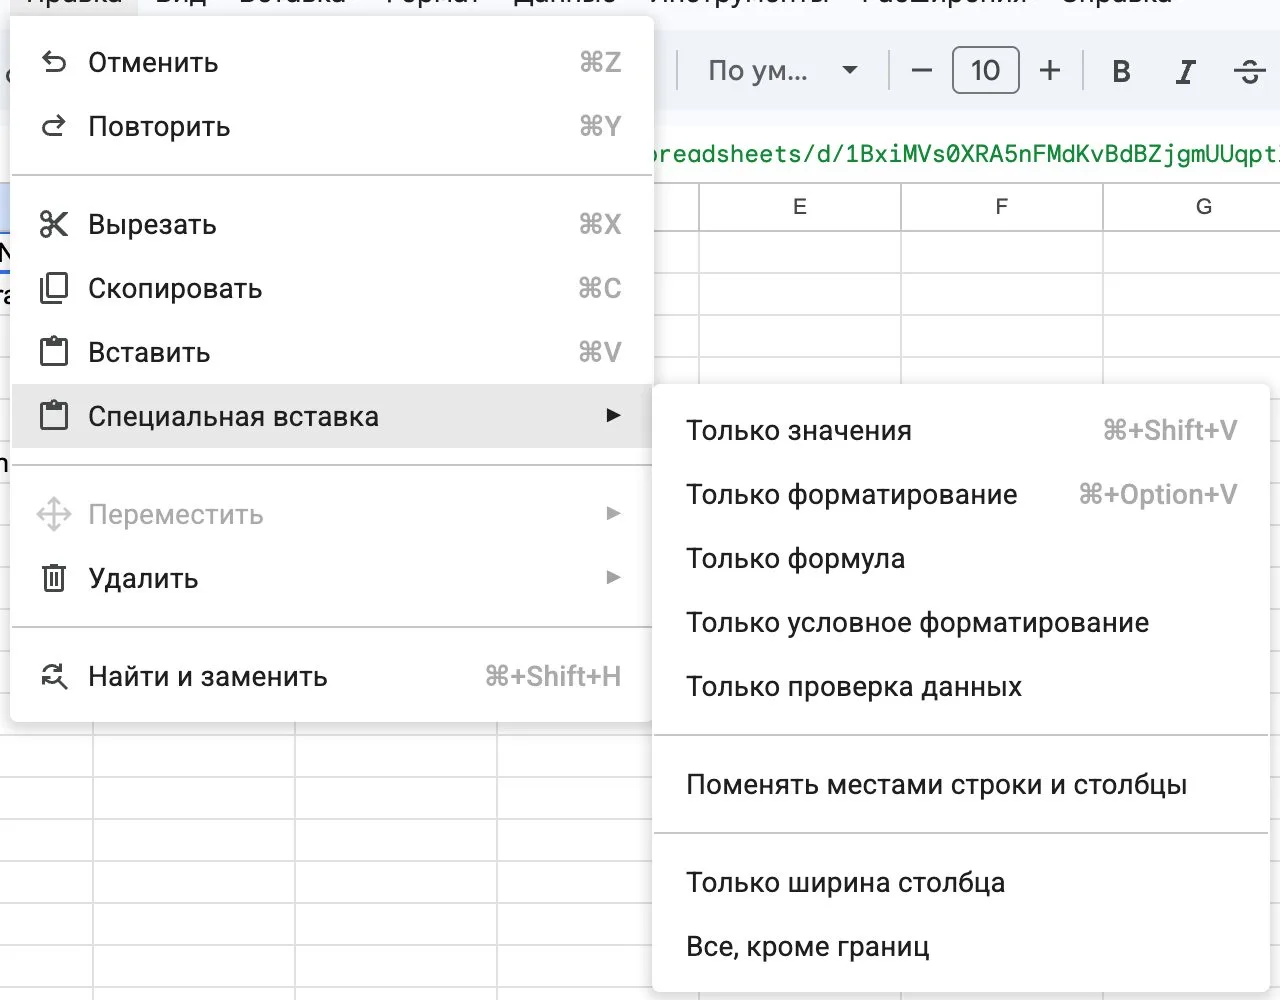Screen dimensions: 1280x1000
Task: Choose Вырезать menu item
Action: coord(331,224)
